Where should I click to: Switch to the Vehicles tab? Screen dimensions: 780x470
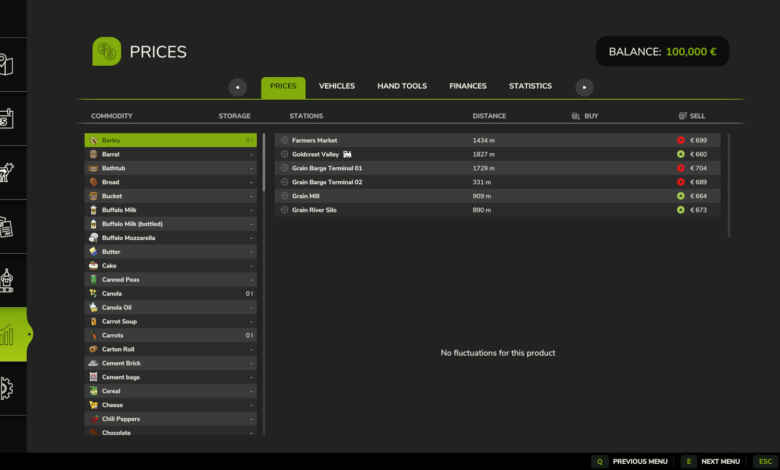336,87
